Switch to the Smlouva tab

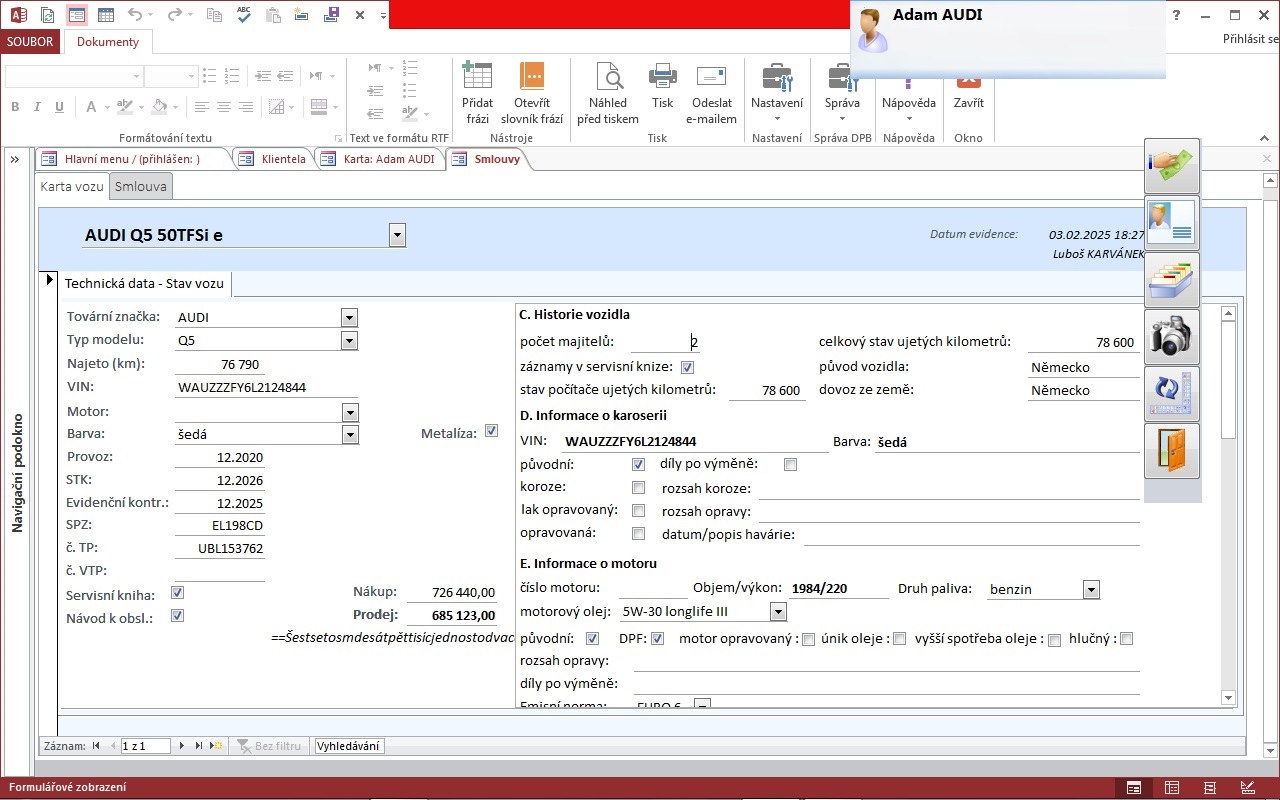coord(140,186)
